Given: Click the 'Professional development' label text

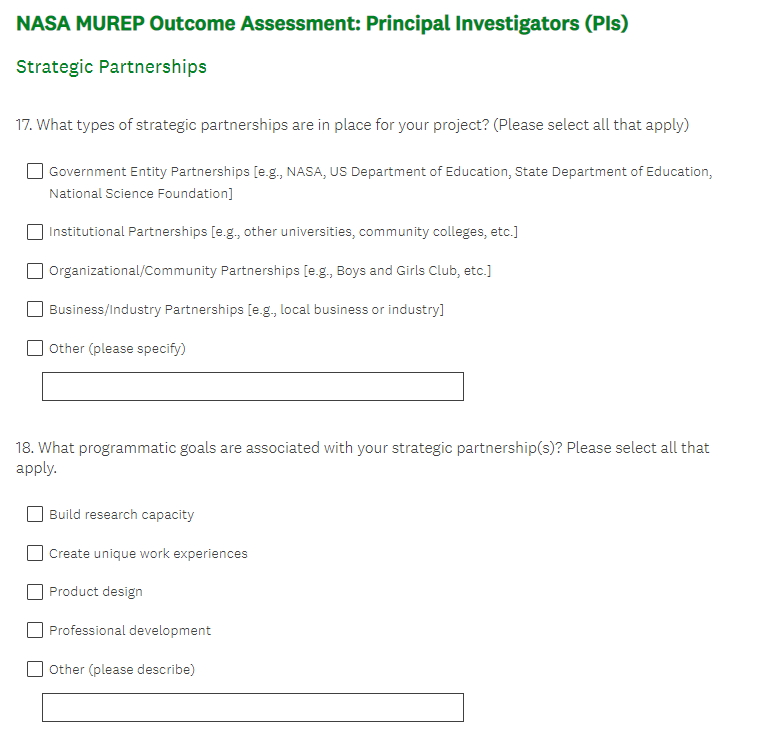Looking at the screenshot, I should (130, 631).
